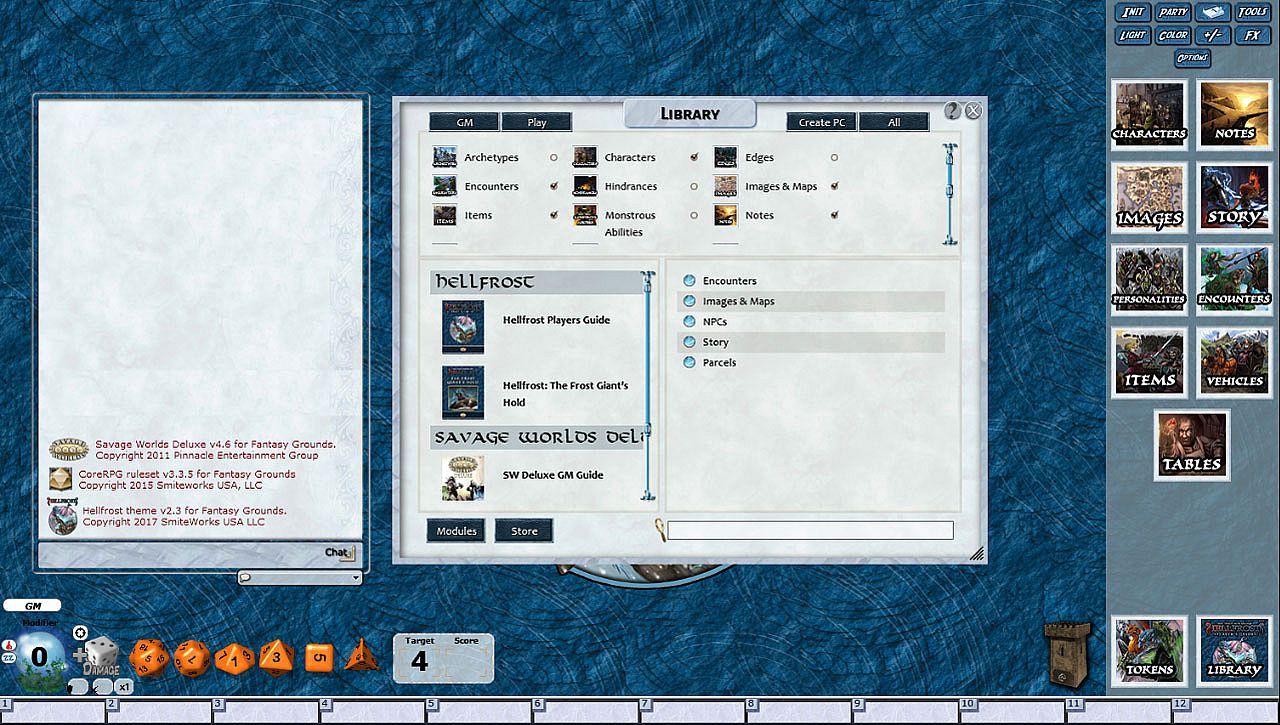This screenshot has width=1280, height=725.
Task: Click the Archetypes category icon in Library
Action: click(x=445, y=157)
